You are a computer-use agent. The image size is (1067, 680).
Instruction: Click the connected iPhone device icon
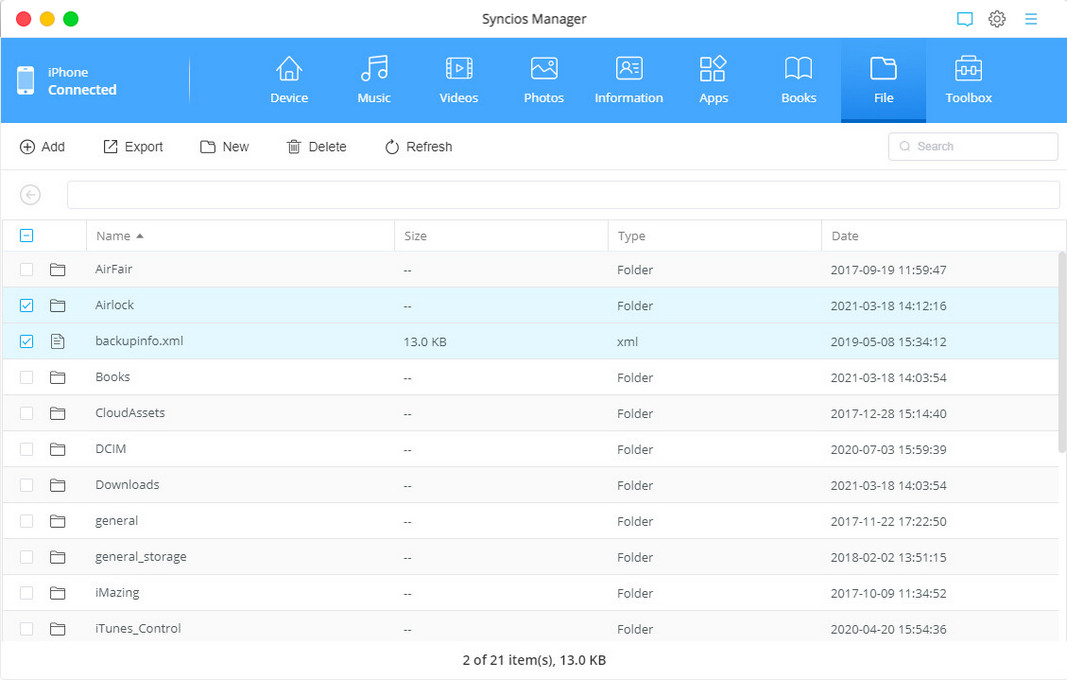tap(26, 80)
